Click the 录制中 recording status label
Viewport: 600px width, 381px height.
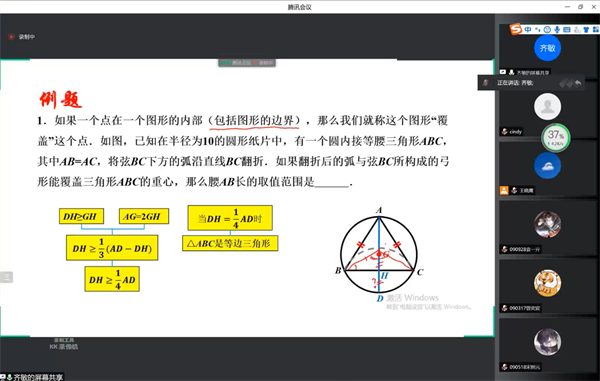(x=27, y=37)
